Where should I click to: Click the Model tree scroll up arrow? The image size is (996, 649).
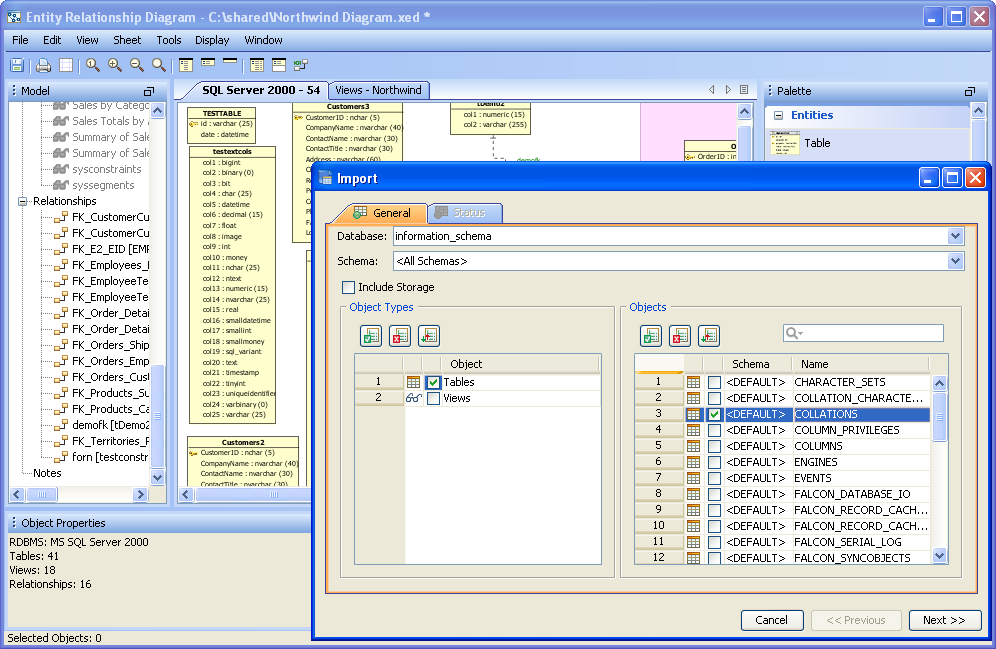[x=158, y=111]
